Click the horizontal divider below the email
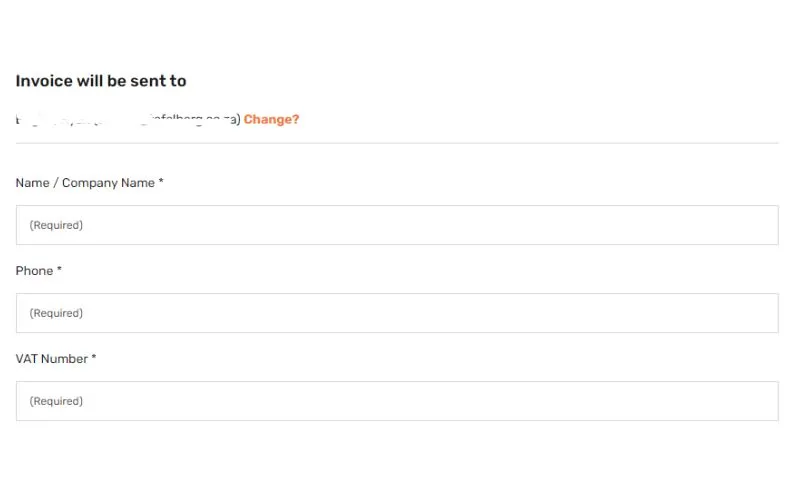The width and height of the screenshot is (800, 500). coord(397,143)
